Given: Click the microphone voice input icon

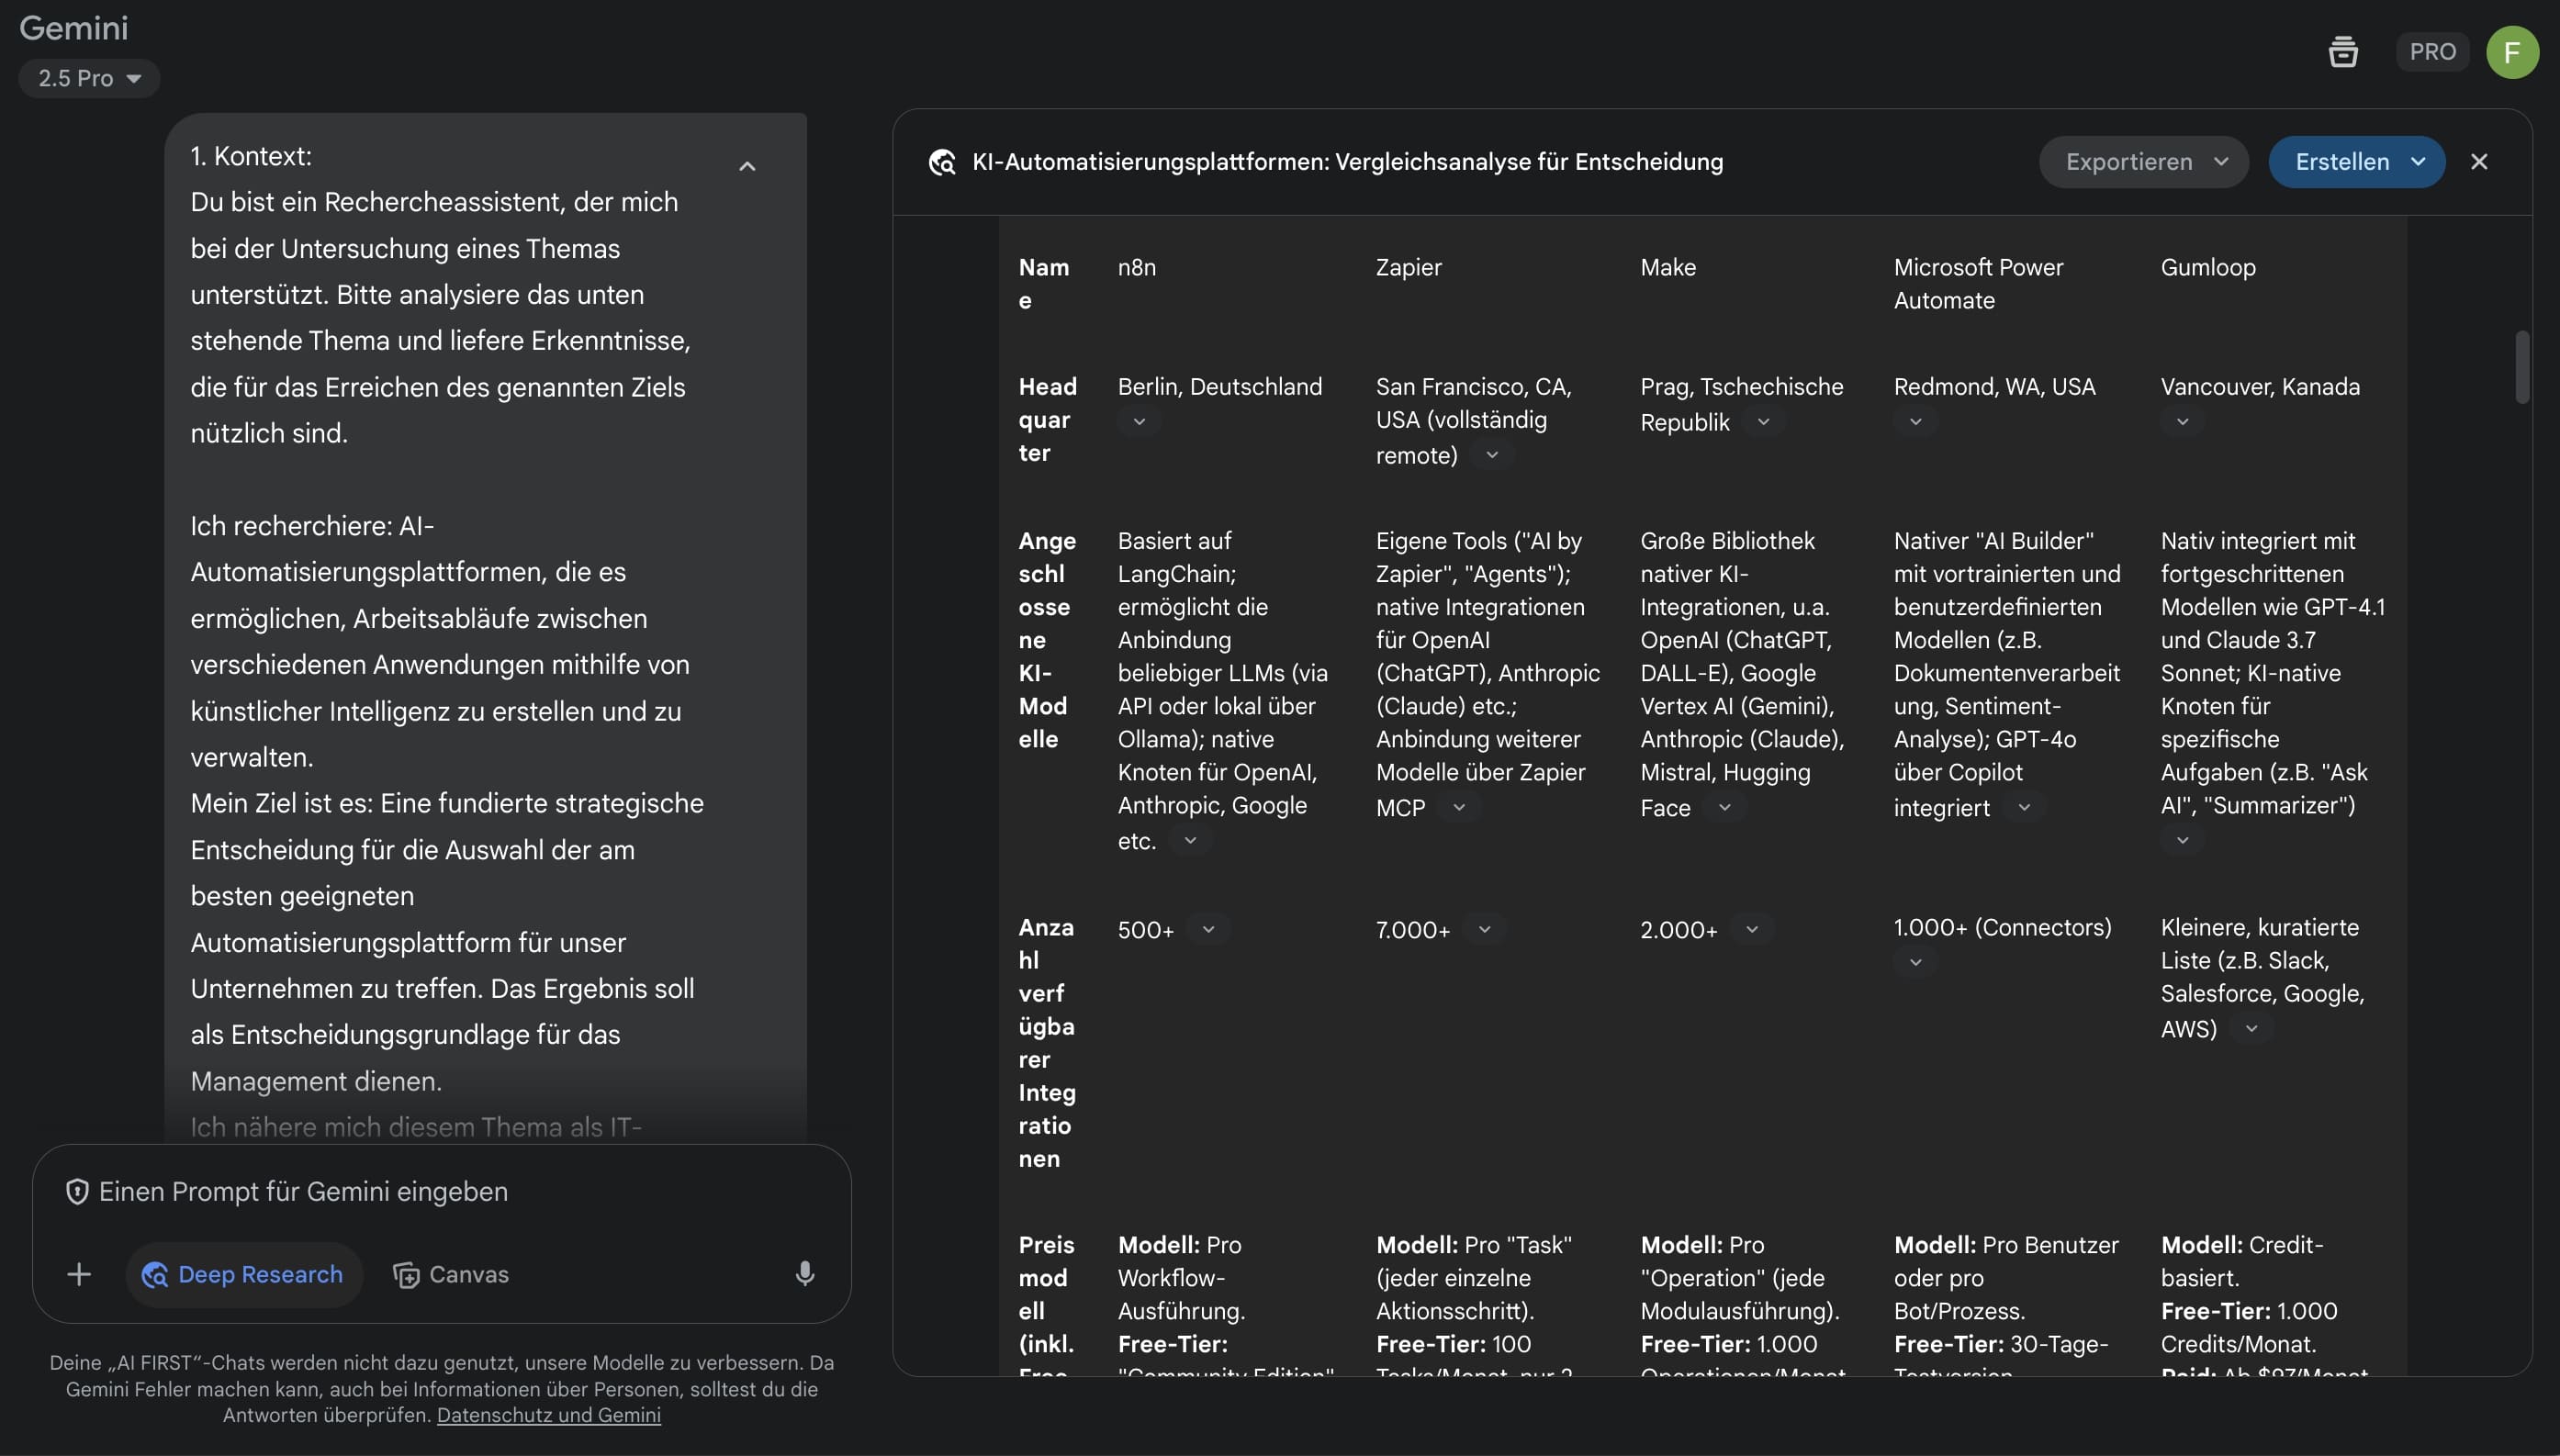Looking at the screenshot, I should (804, 1273).
